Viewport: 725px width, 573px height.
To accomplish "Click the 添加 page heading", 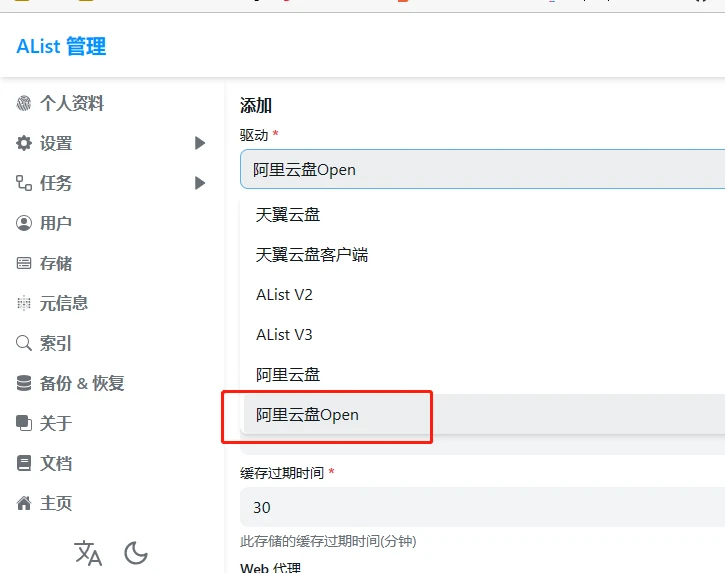I will point(256,105).
